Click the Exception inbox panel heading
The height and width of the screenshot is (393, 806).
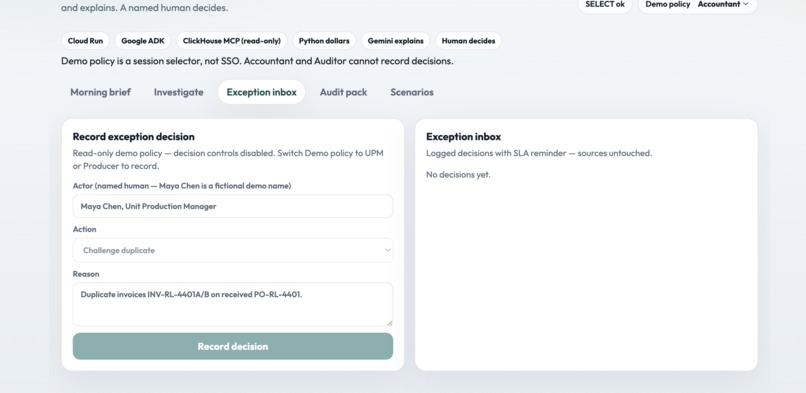point(464,137)
